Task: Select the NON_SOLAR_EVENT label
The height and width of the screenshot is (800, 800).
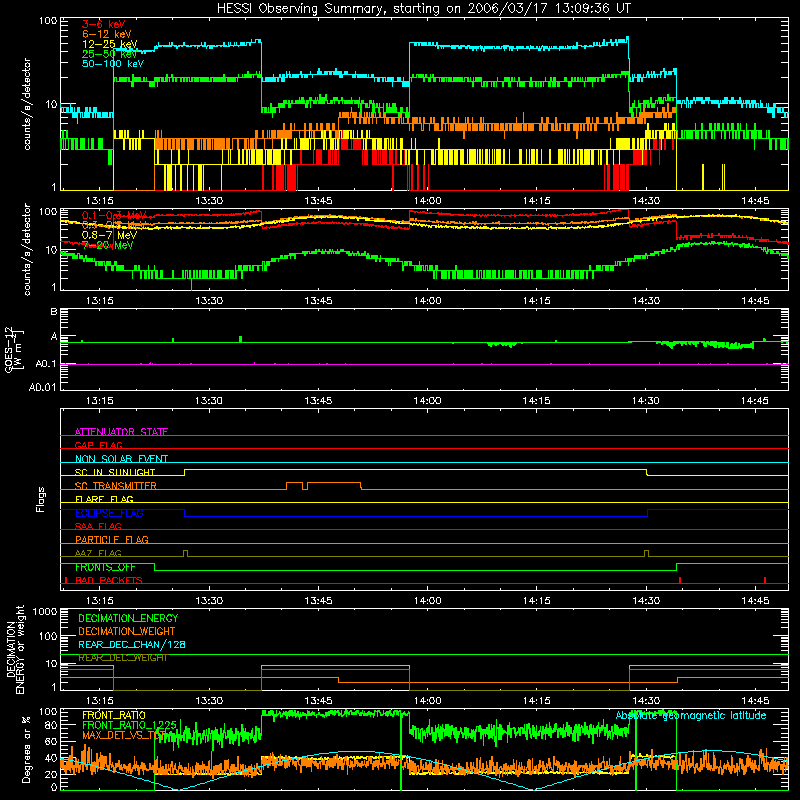Action: (121, 459)
